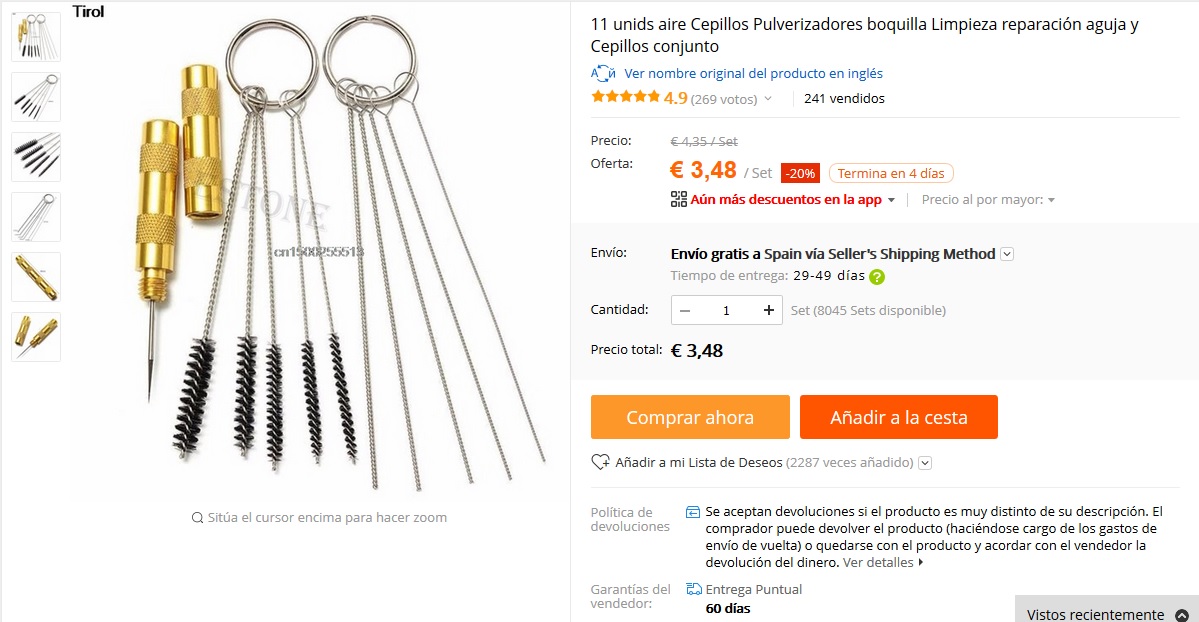Viewport: 1199px width, 622px height.
Task: Click the QR code icon for app discounts
Action: pos(678,200)
